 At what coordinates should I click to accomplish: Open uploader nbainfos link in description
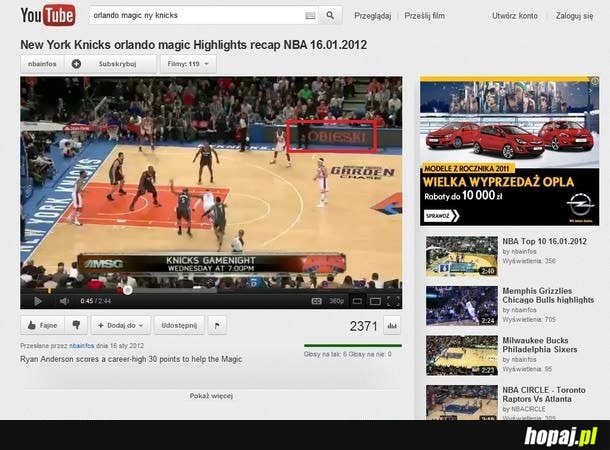[82, 346]
